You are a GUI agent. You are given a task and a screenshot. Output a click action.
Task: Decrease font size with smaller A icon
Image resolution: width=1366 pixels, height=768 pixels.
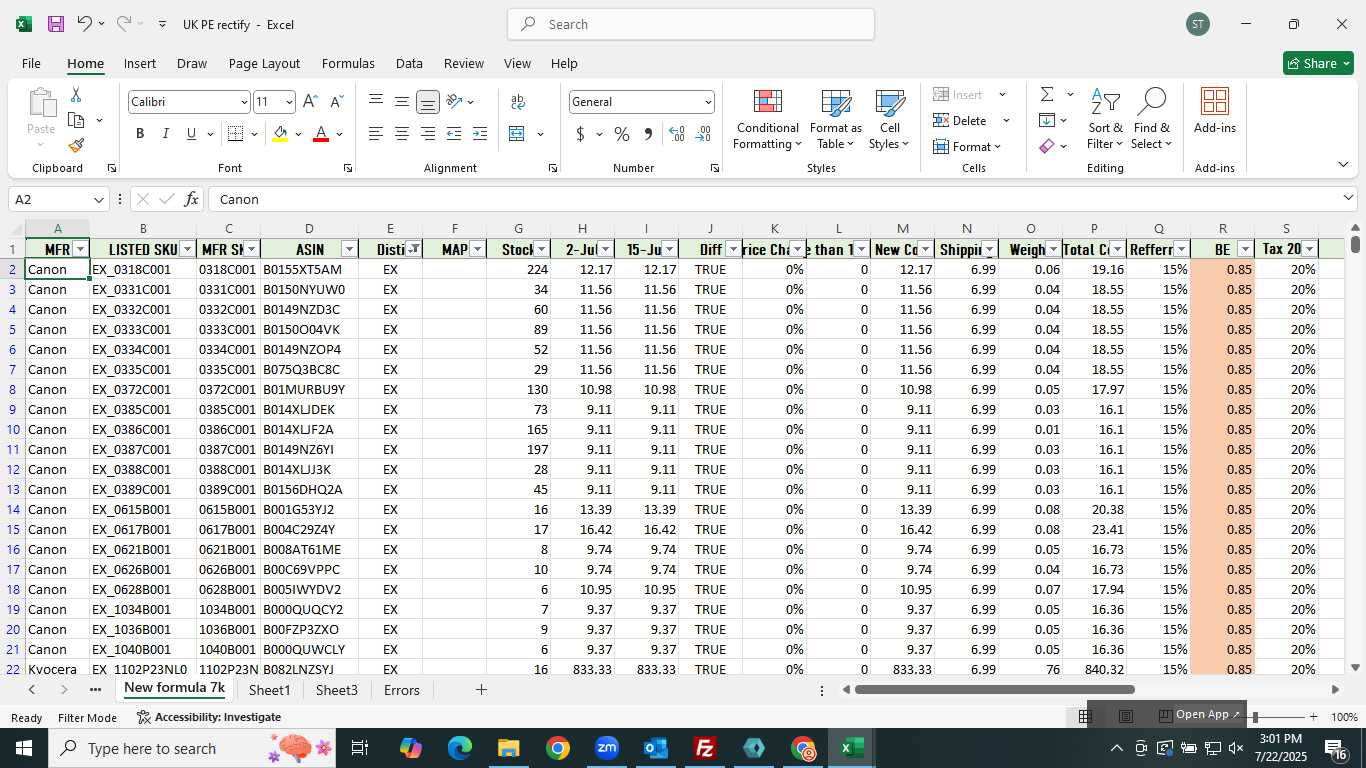[336, 102]
